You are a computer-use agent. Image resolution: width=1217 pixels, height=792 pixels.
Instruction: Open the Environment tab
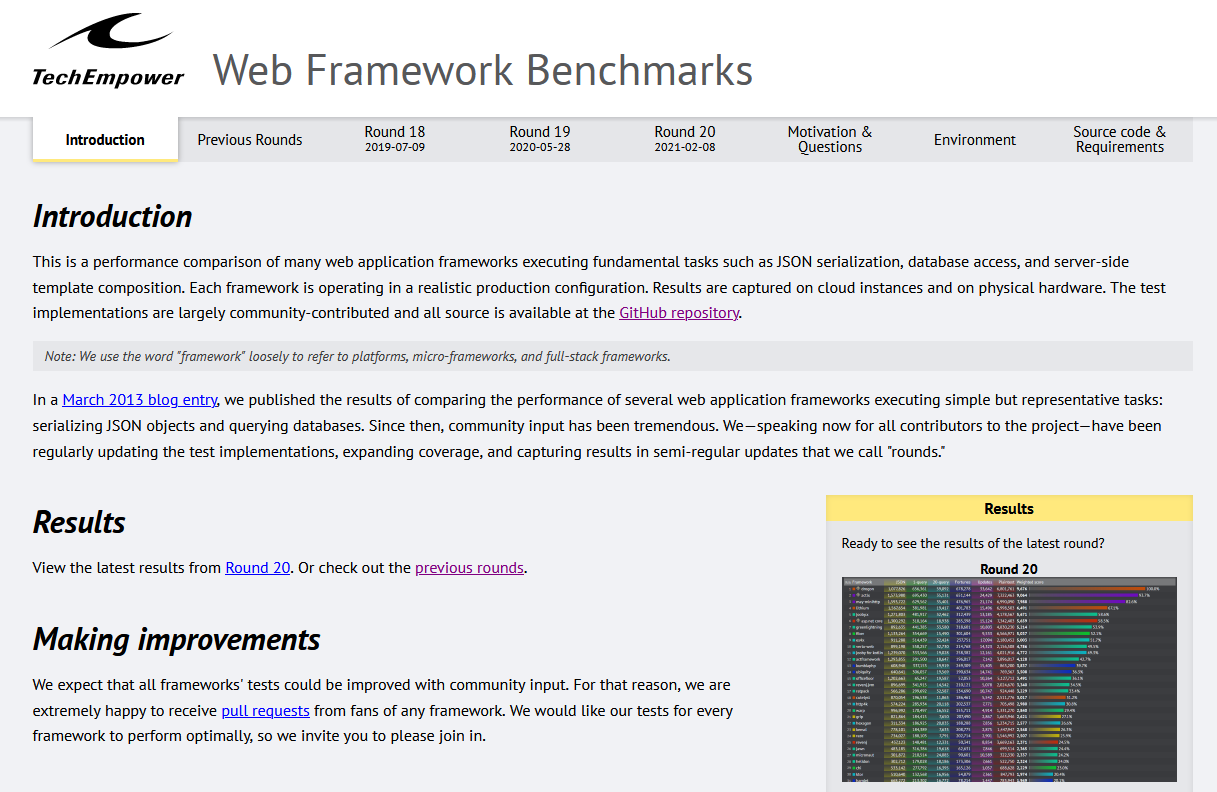coord(975,140)
